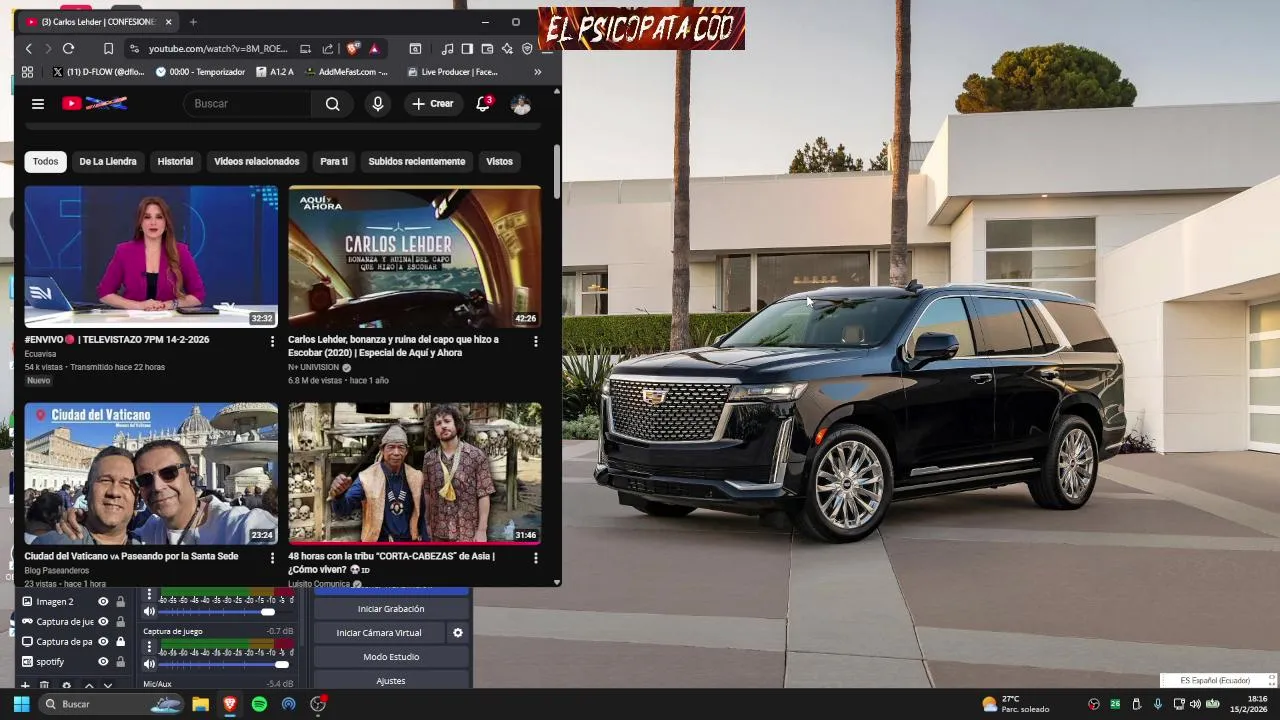This screenshot has width=1280, height=720.
Task: Open YouTube notifications bell
Action: pos(483,103)
